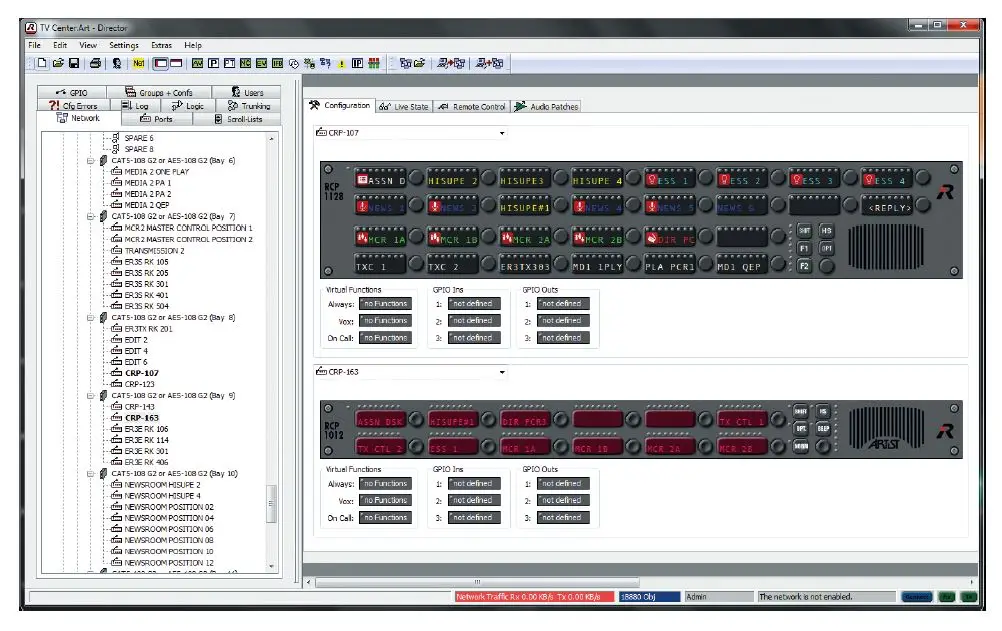Click the last send-to-network toolbar icon

(x=489, y=63)
